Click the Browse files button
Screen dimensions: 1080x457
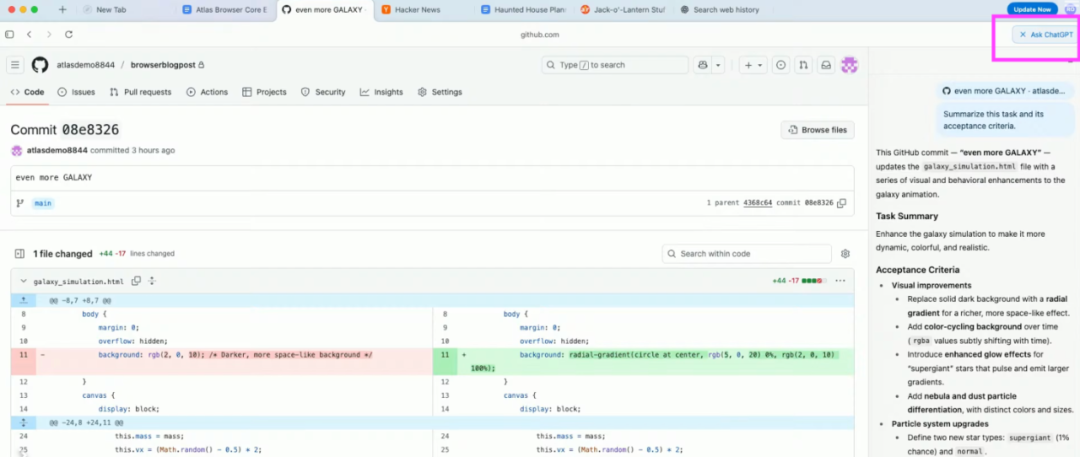pos(817,130)
